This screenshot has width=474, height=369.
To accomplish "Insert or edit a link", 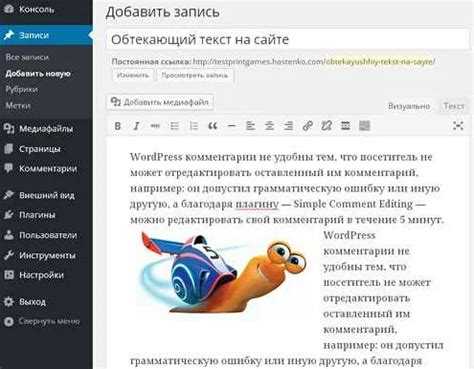I will pos(307,126).
